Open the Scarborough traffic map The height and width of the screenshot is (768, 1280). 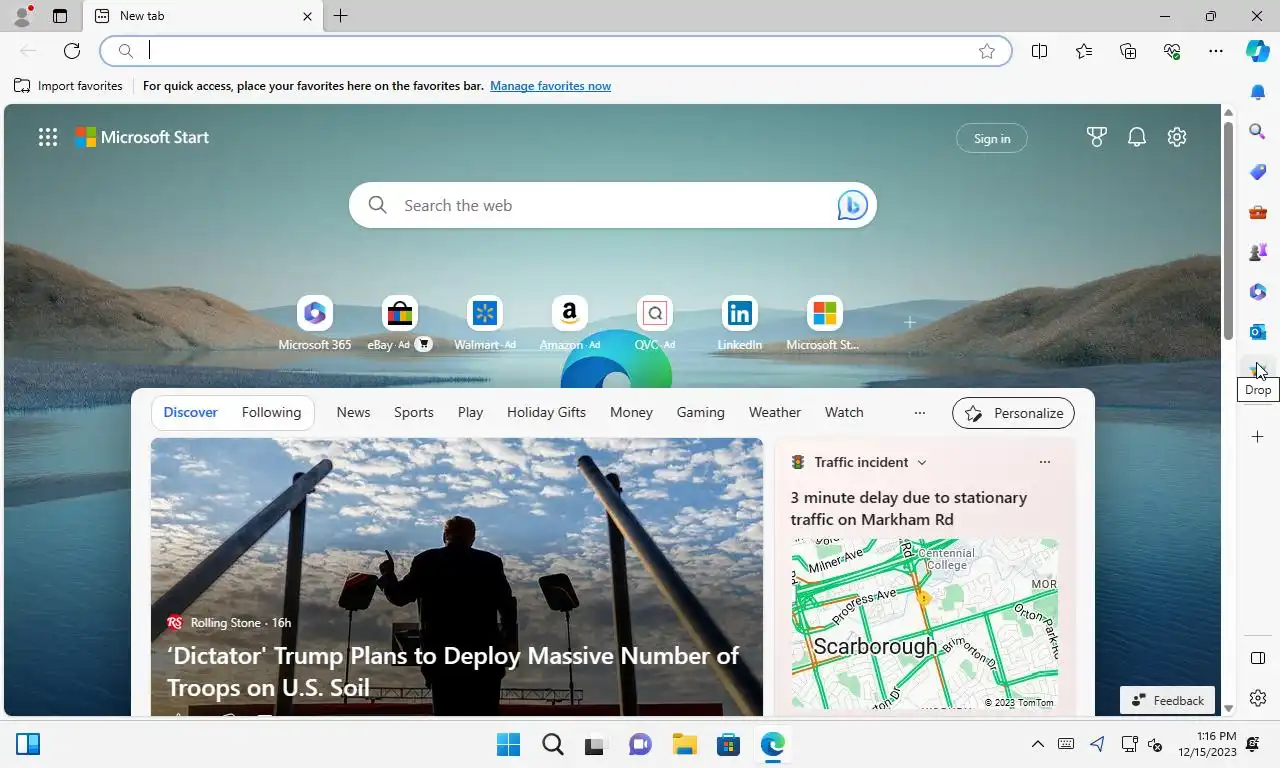[925, 624]
